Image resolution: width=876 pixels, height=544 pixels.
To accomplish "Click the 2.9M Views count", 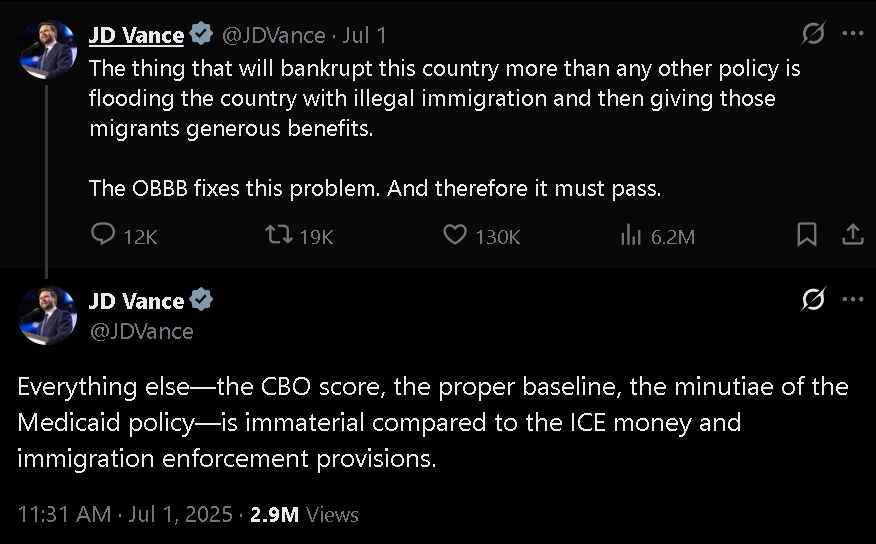I will 303,514.
